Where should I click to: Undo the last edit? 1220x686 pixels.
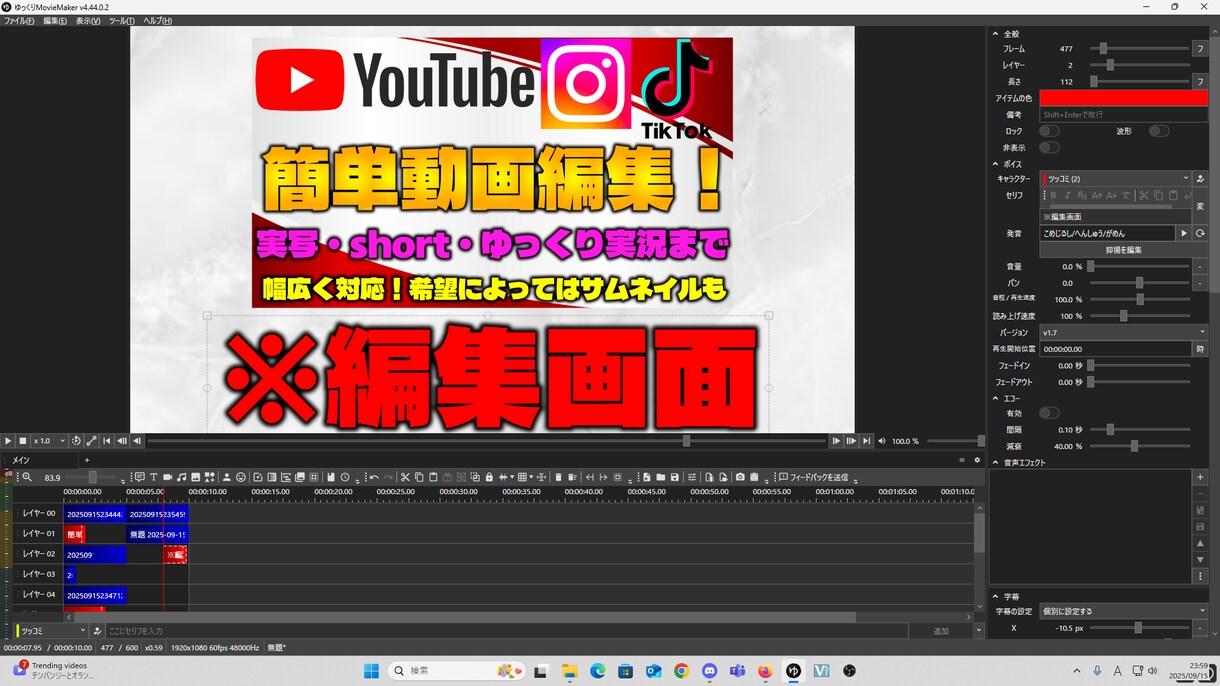tap(374, 477)
